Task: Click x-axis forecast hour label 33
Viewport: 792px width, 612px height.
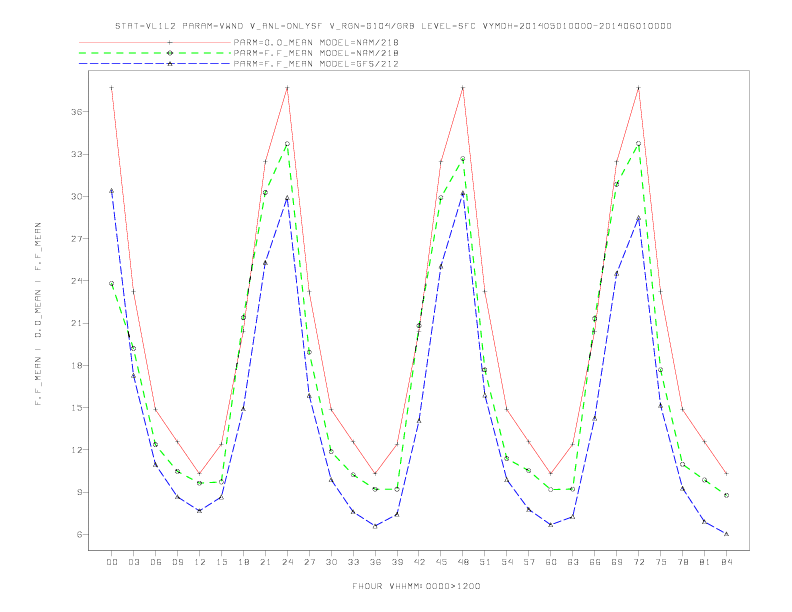Action: 353,562
